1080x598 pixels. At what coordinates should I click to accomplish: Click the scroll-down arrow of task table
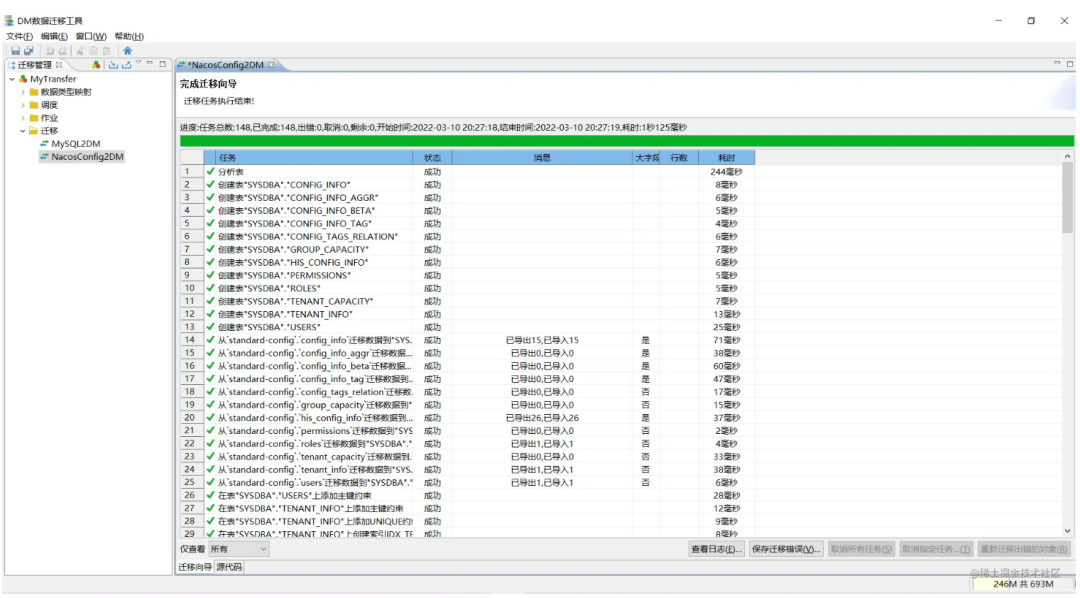click(x=1068, y=531)
